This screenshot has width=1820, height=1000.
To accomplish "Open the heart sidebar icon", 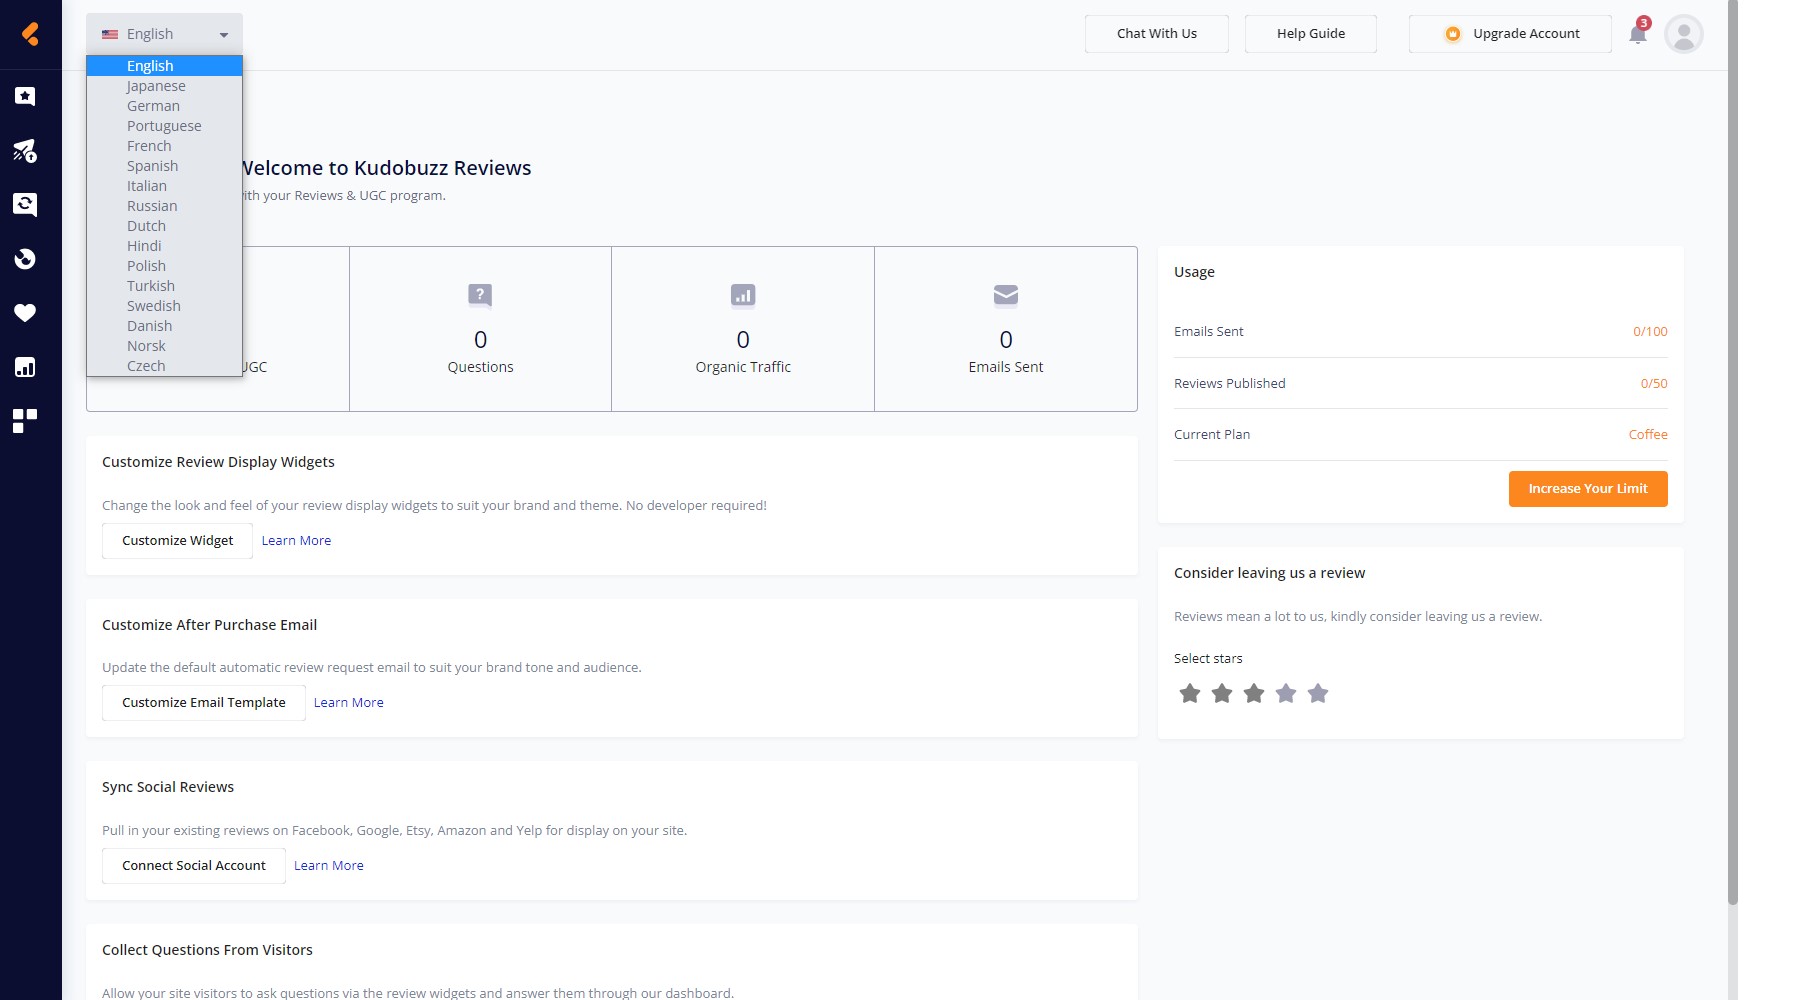I will 25,313.
